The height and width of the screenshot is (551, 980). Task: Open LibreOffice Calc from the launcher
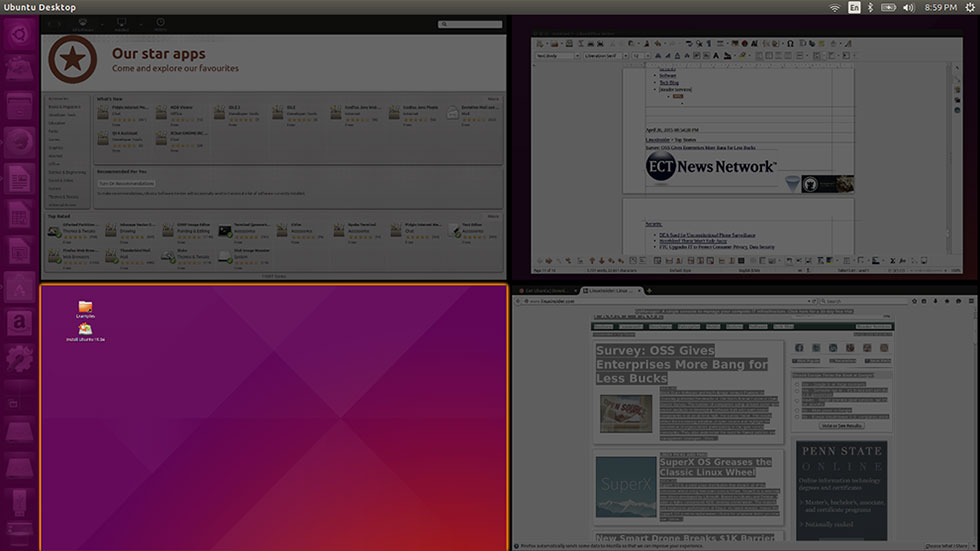19,215
